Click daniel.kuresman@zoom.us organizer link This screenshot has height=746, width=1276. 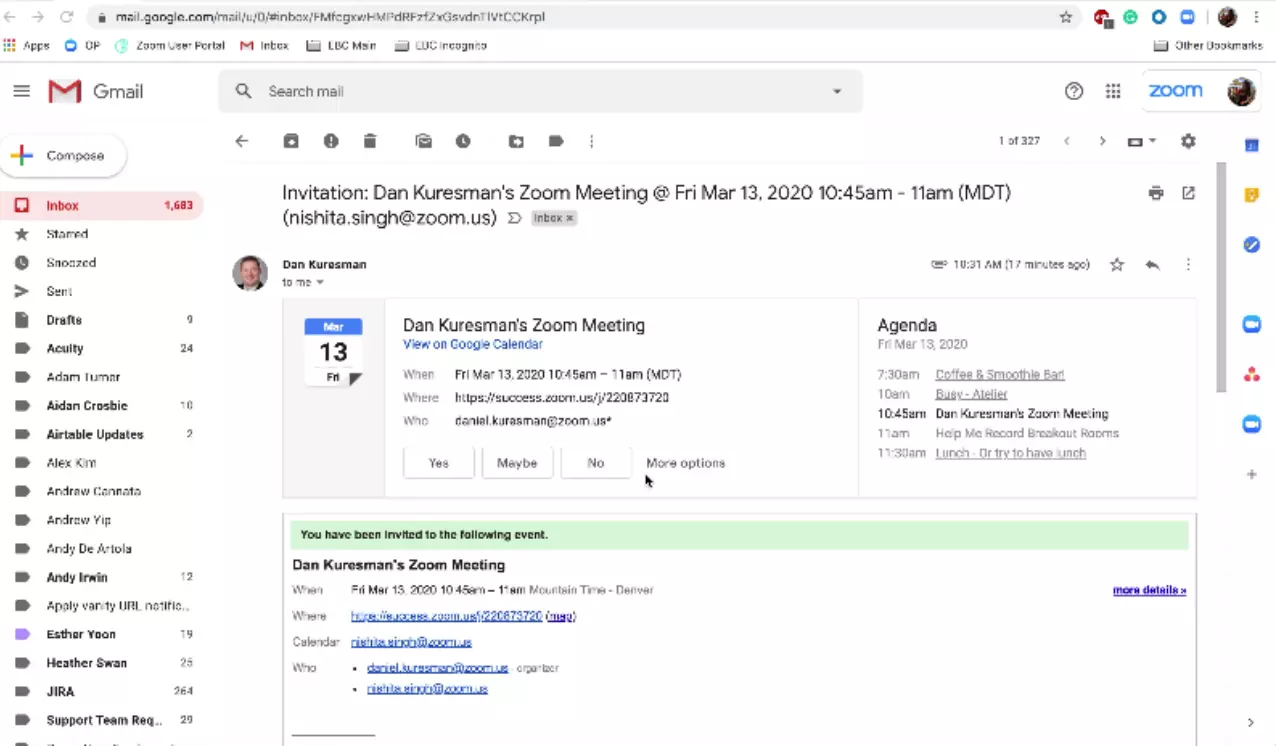tap(437, 667)
